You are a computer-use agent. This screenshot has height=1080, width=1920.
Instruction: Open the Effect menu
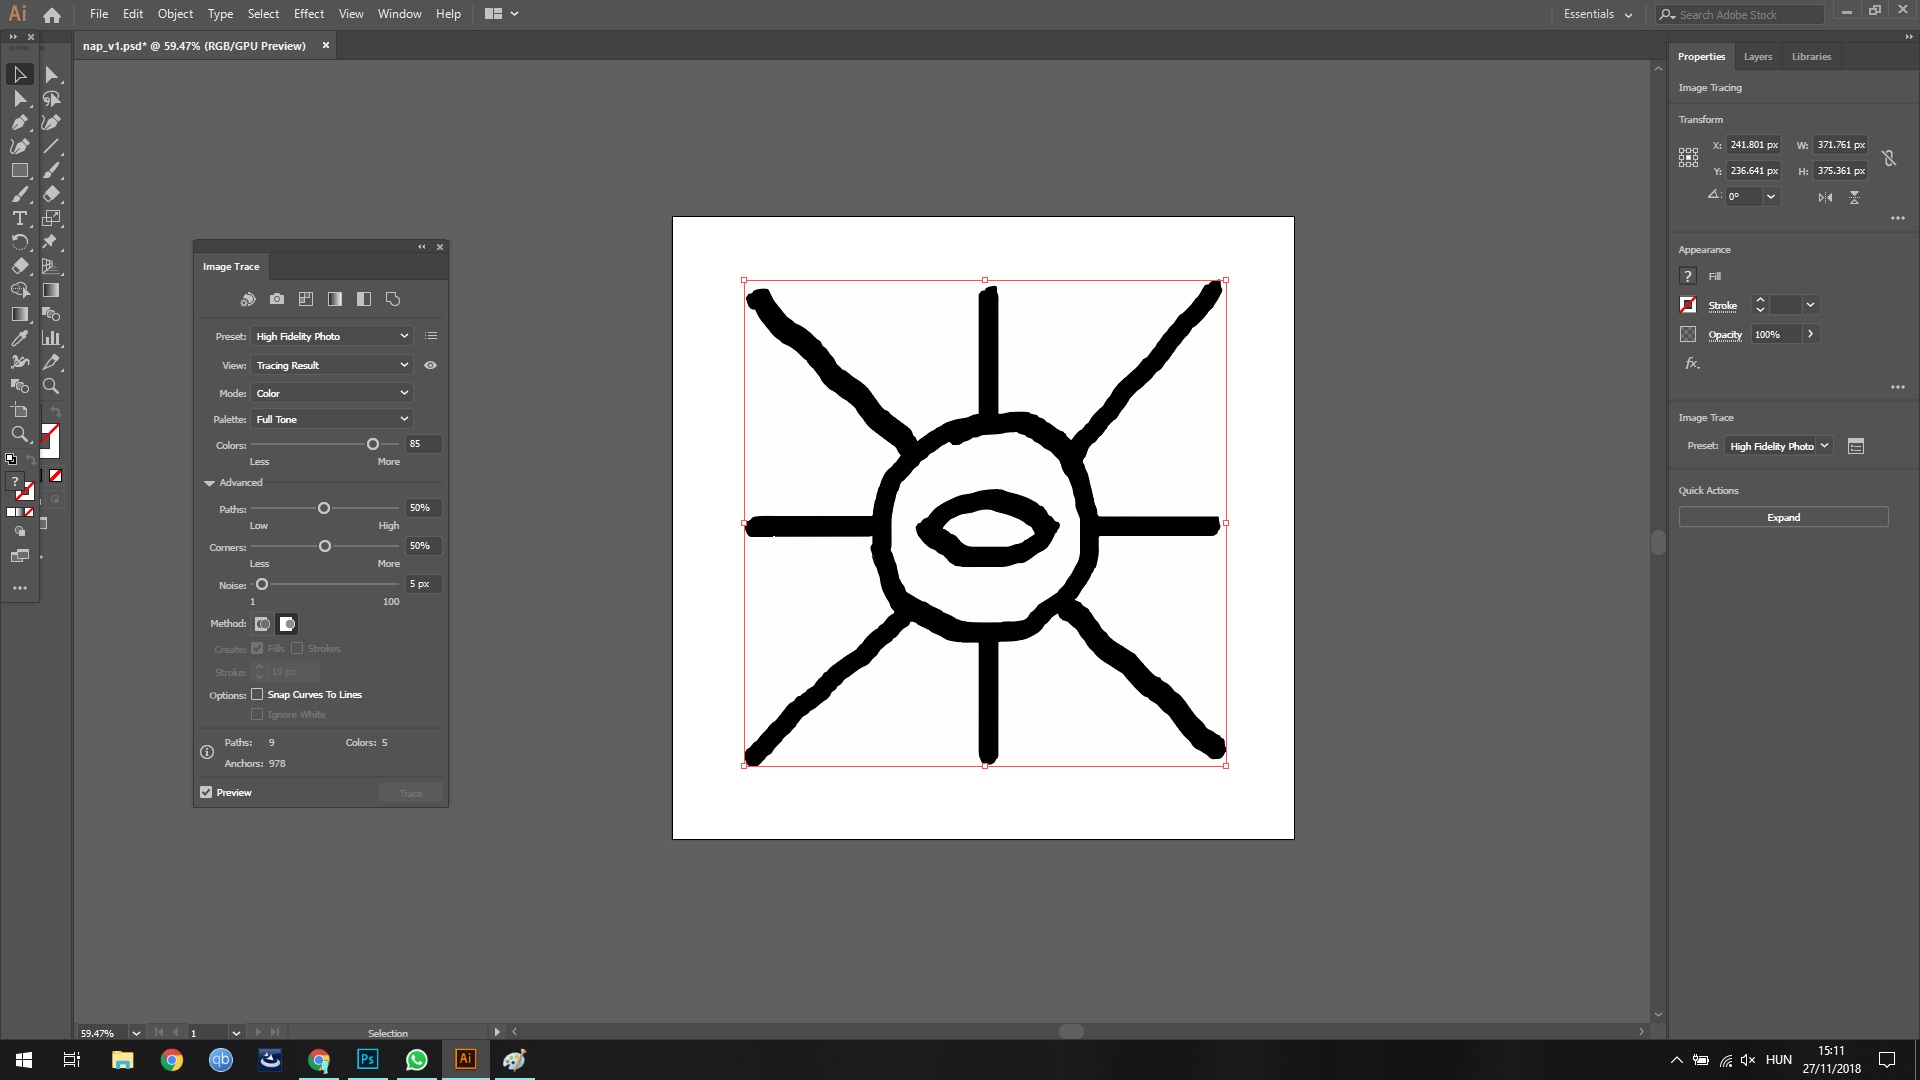pos(308,14)
